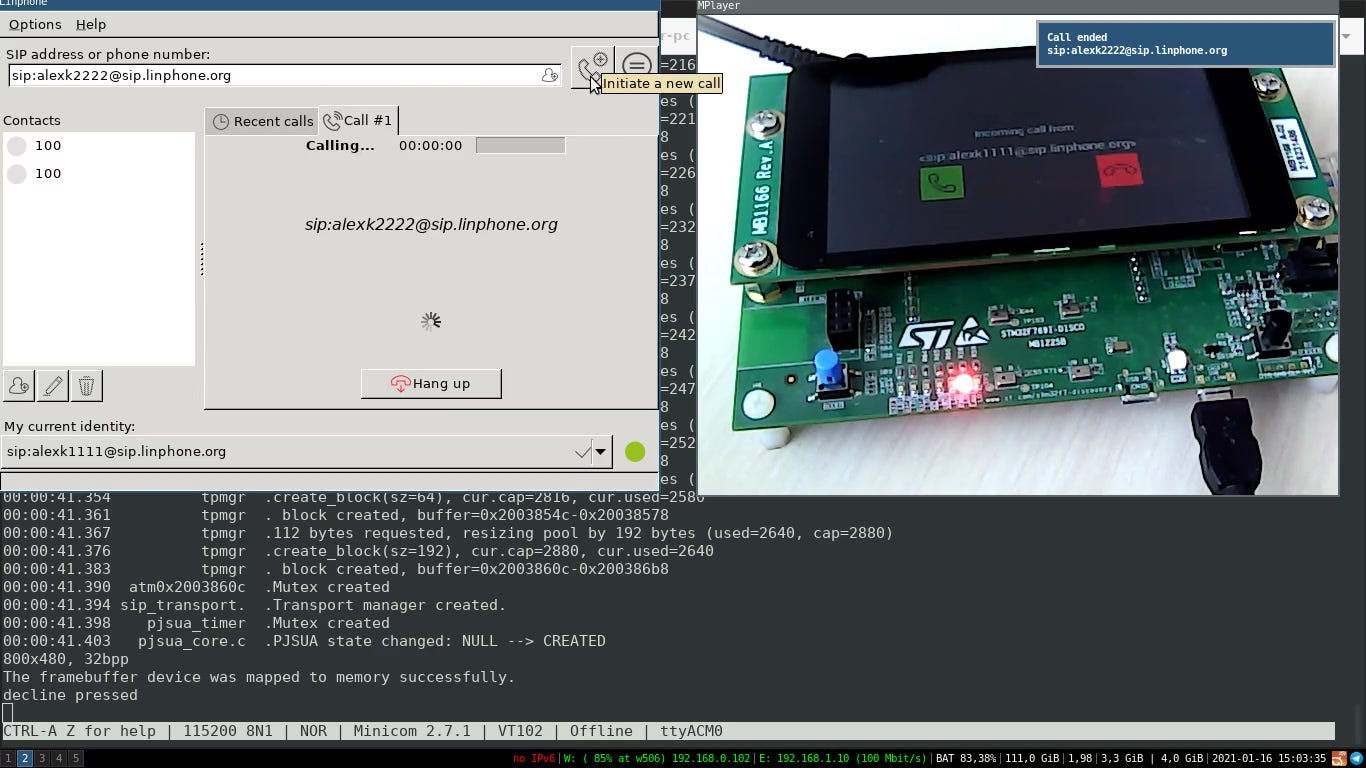This screenshot has width=1366, height=768.
Task: Click the second contact row labeled 100
Action: [99, 174]
